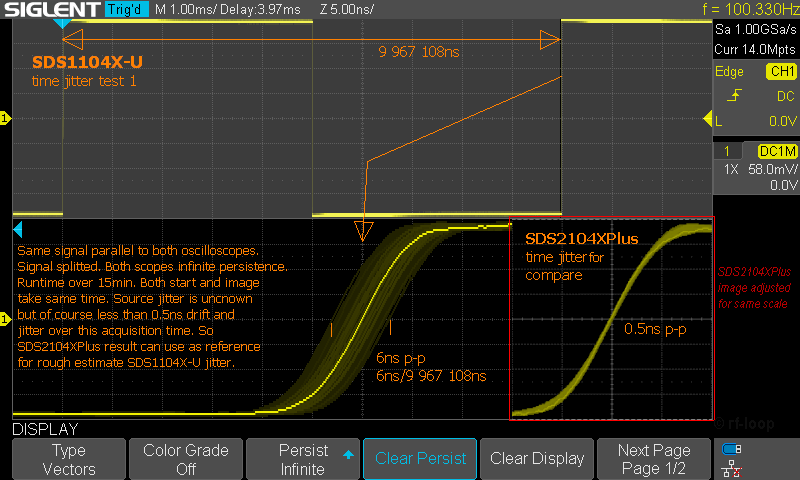Click the M 1.00ms/ timebase readout
Screen dimensions: 800x480
click(186, 9)
